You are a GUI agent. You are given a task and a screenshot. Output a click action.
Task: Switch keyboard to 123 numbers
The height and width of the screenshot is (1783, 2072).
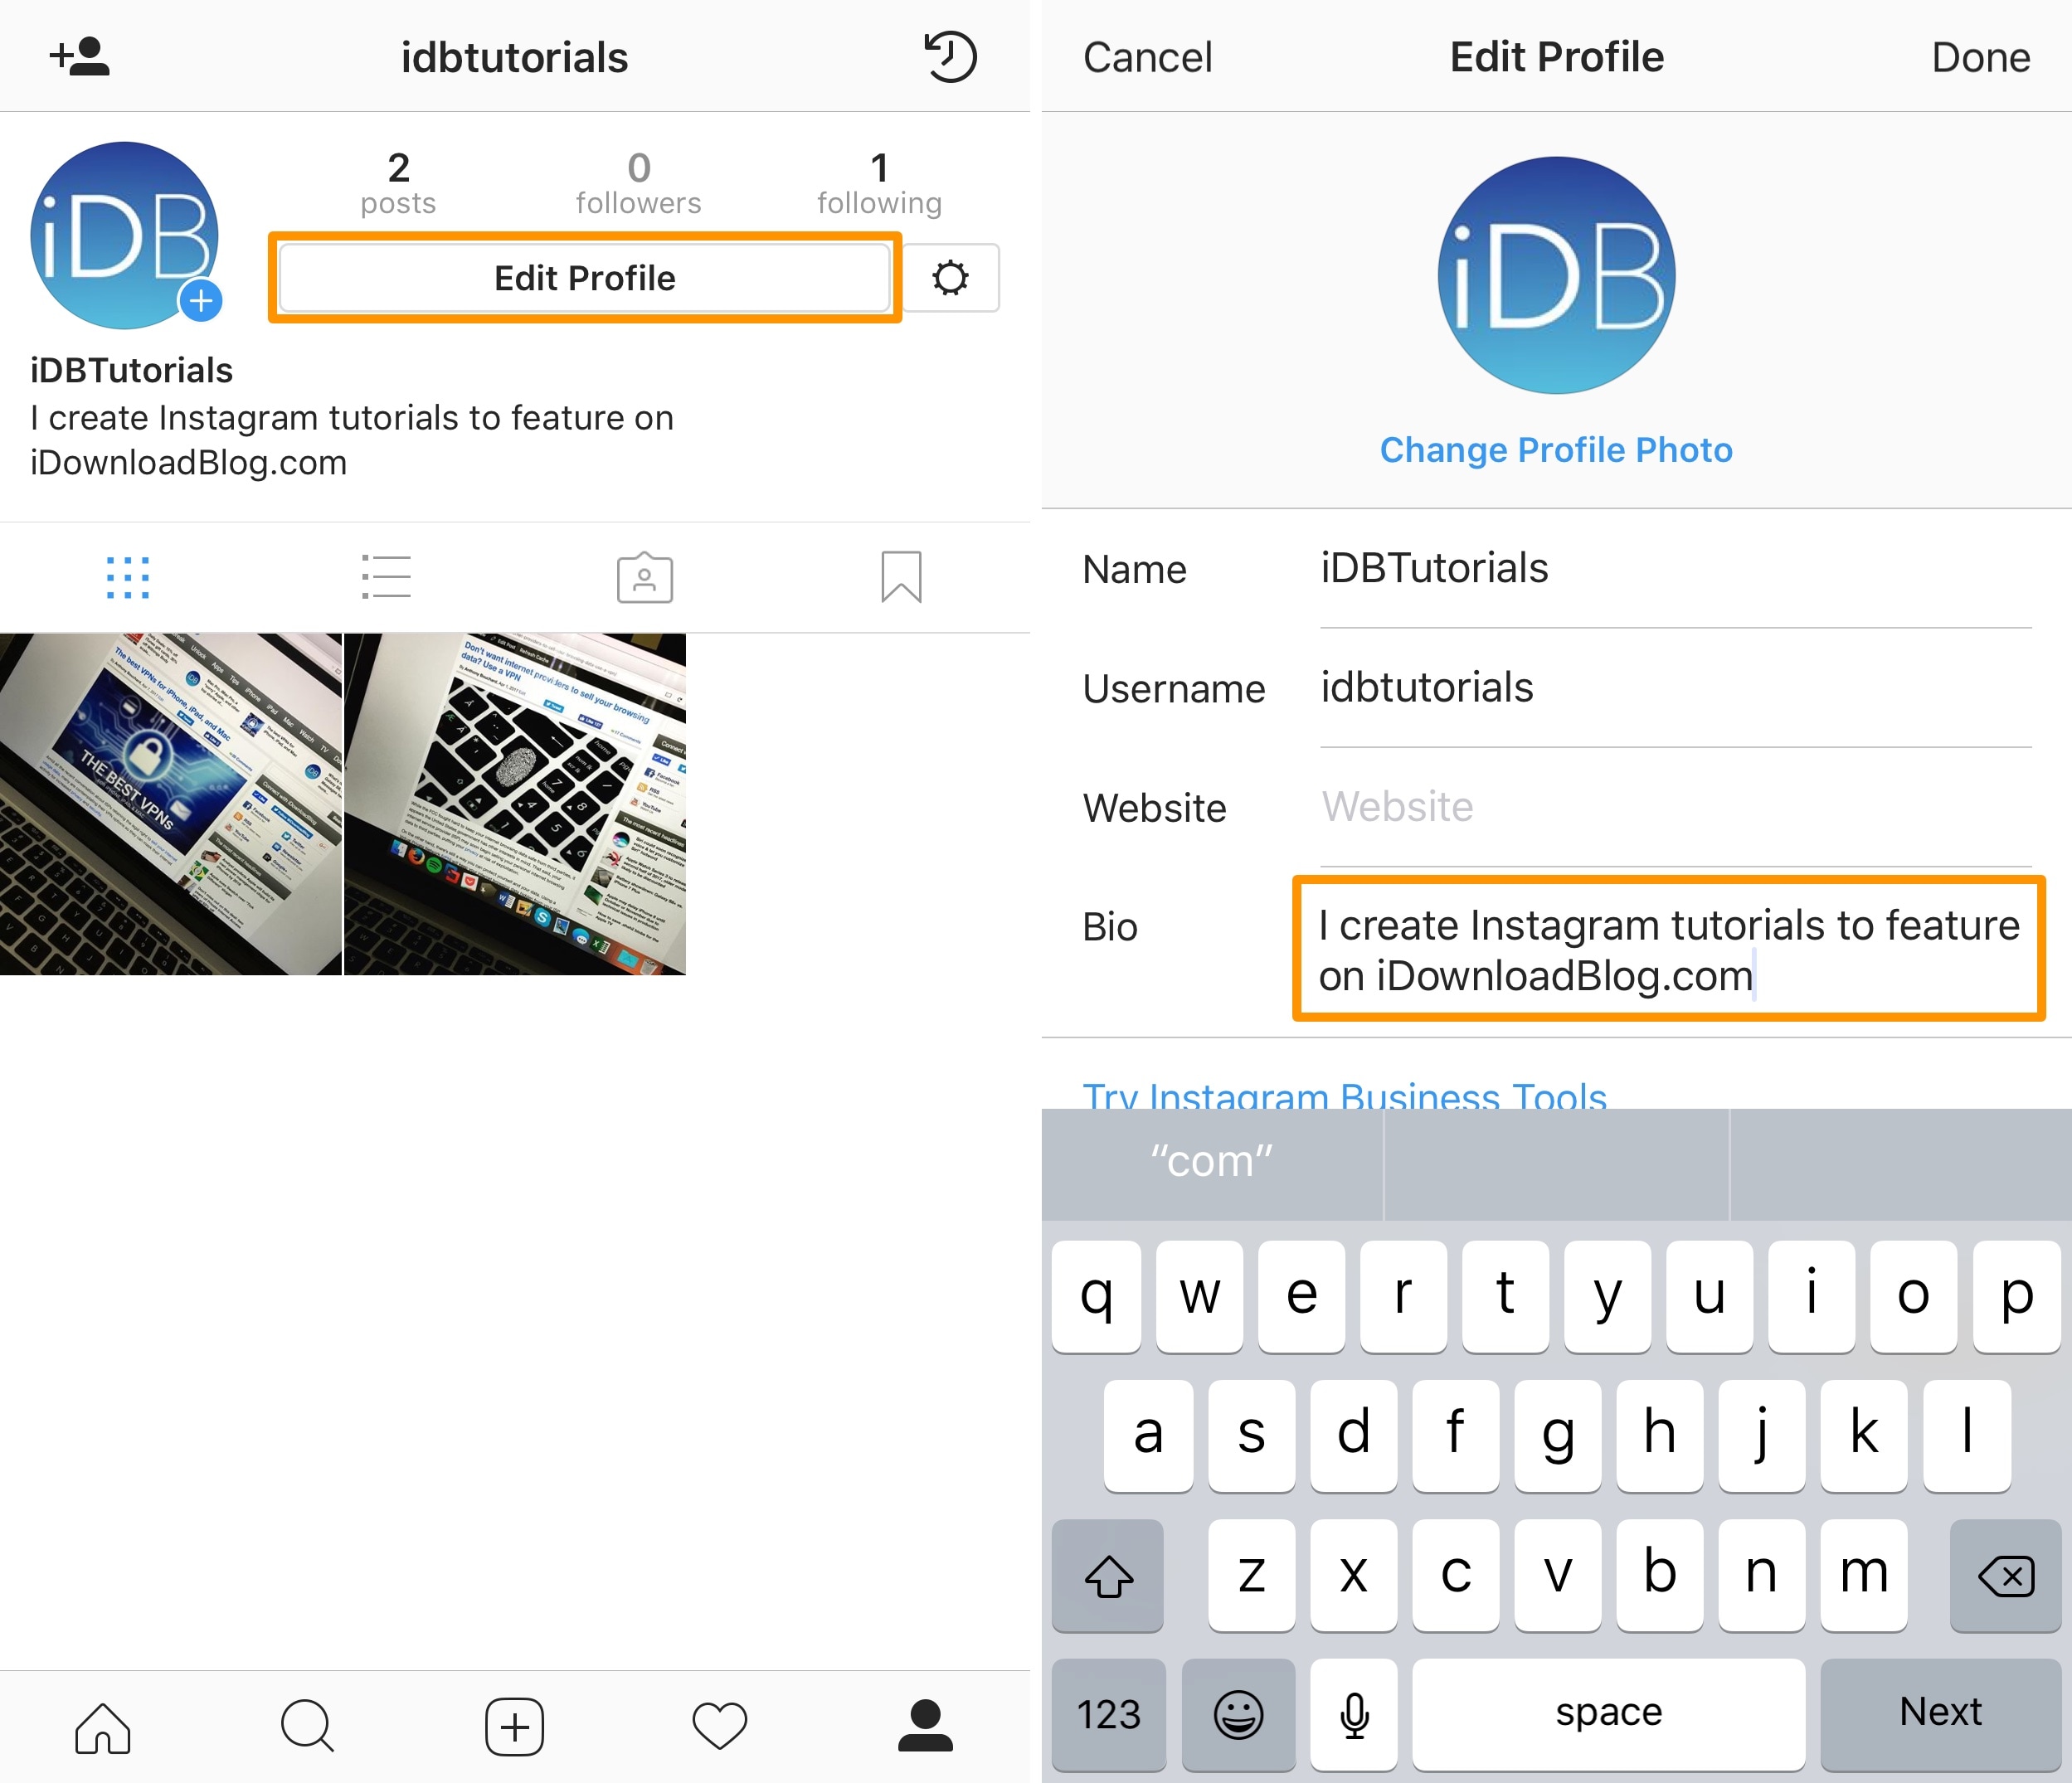coord(1108,1714)
